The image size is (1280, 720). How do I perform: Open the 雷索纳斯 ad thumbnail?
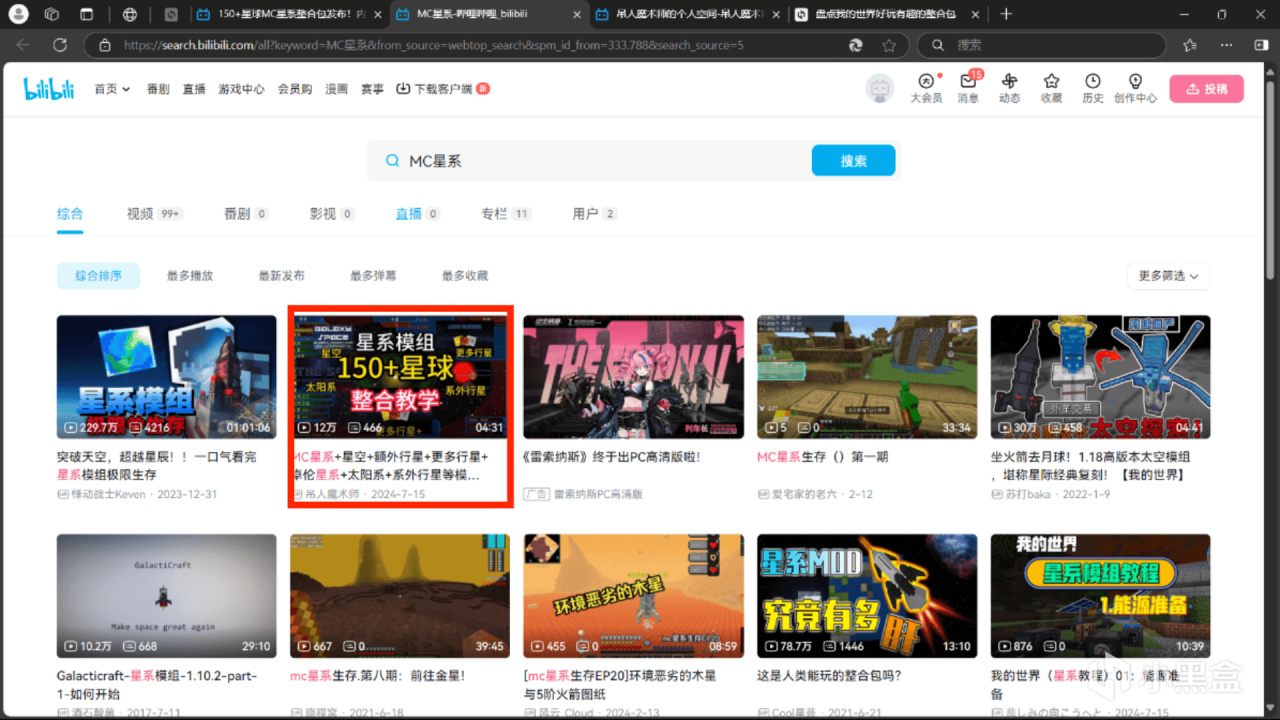click(x=633, y=378)
